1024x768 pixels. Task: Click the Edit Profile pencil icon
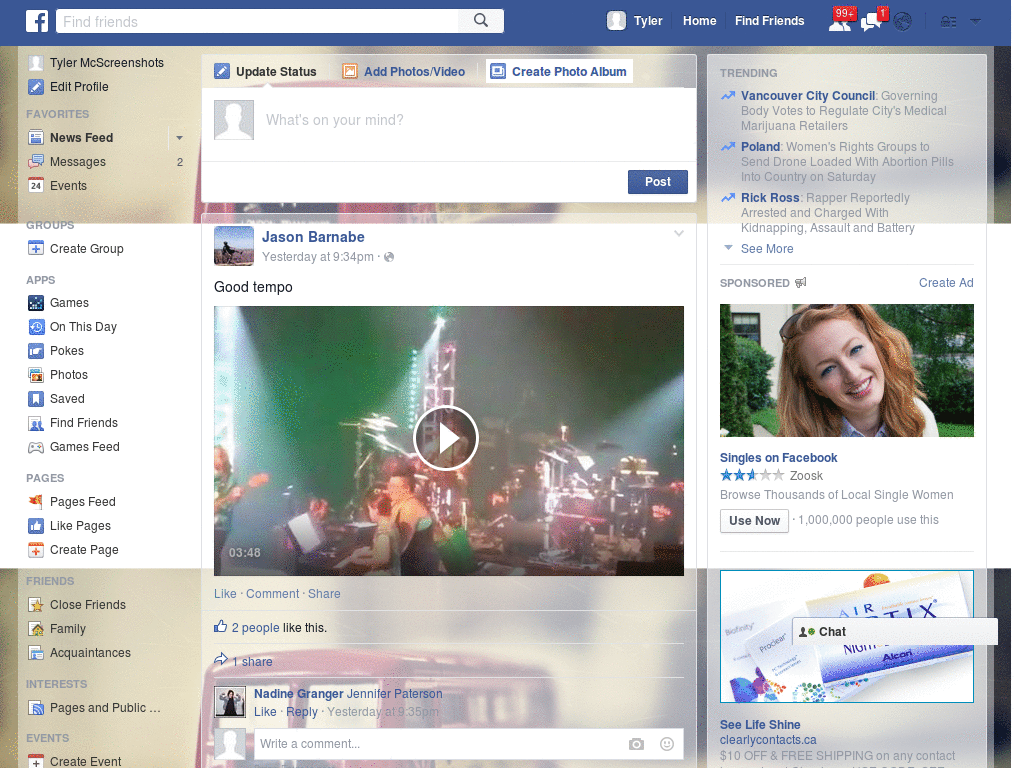click(x=36, y=87)
